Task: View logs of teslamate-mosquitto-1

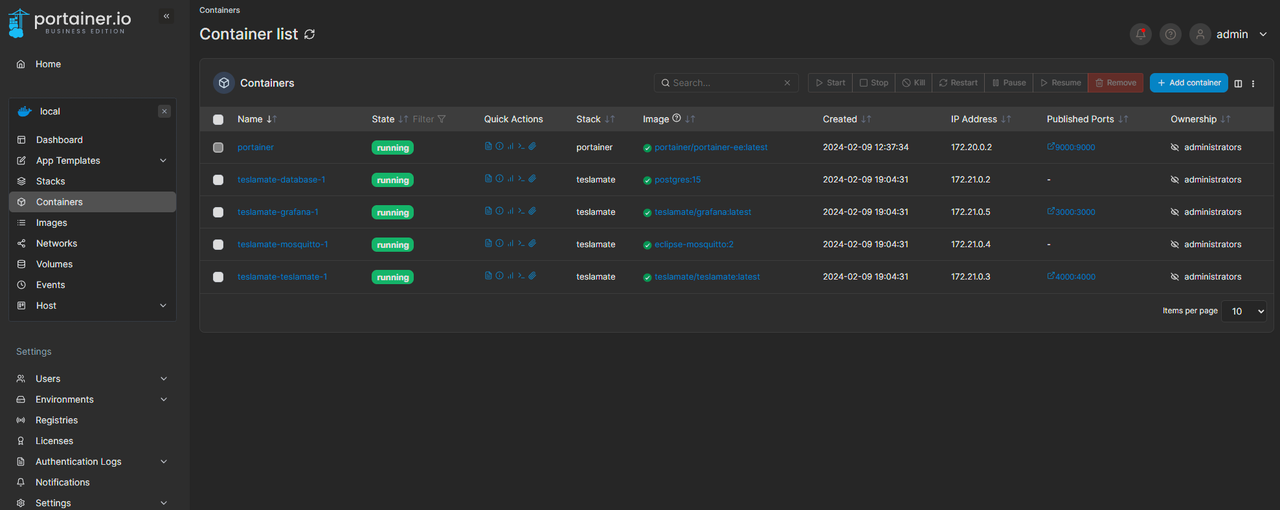Action: click(488, 243)
